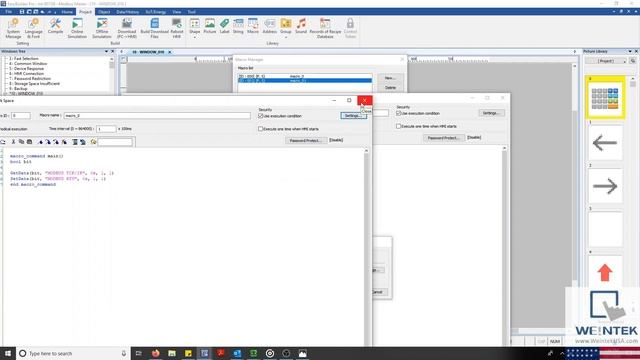Open Firefox from the taskbar
640x360 pixels.
tap(156, 353)
